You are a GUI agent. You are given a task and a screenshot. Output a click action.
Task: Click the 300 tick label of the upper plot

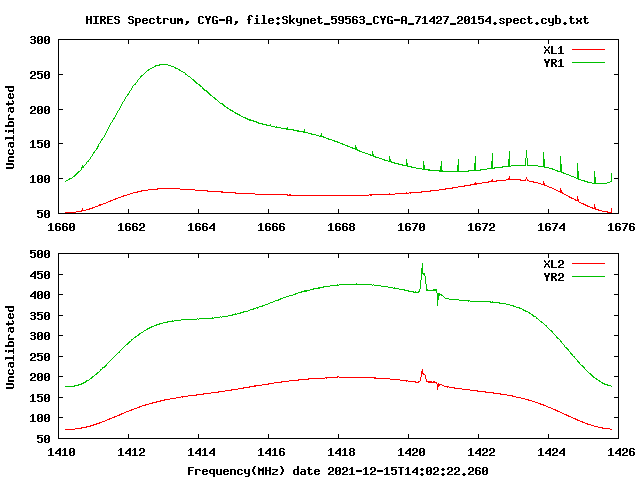pos(40,40)
